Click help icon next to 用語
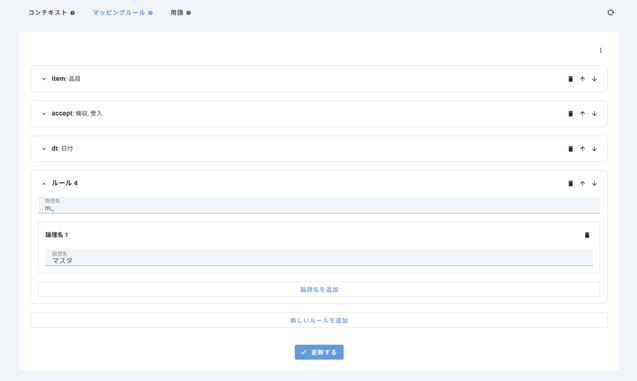Screen dimensions: 637x381 (188, 13)
